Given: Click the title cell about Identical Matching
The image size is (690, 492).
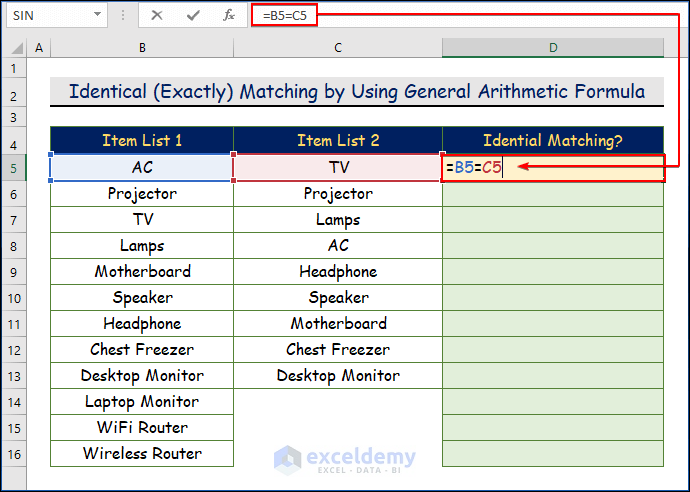Looking at the screenshot, I should click(356, 92).
